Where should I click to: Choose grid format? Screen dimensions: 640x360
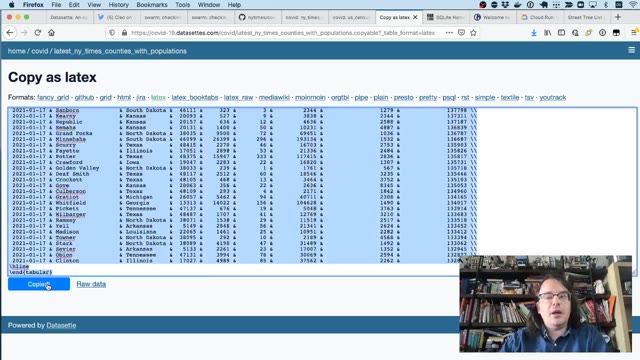tap(105, 98)
